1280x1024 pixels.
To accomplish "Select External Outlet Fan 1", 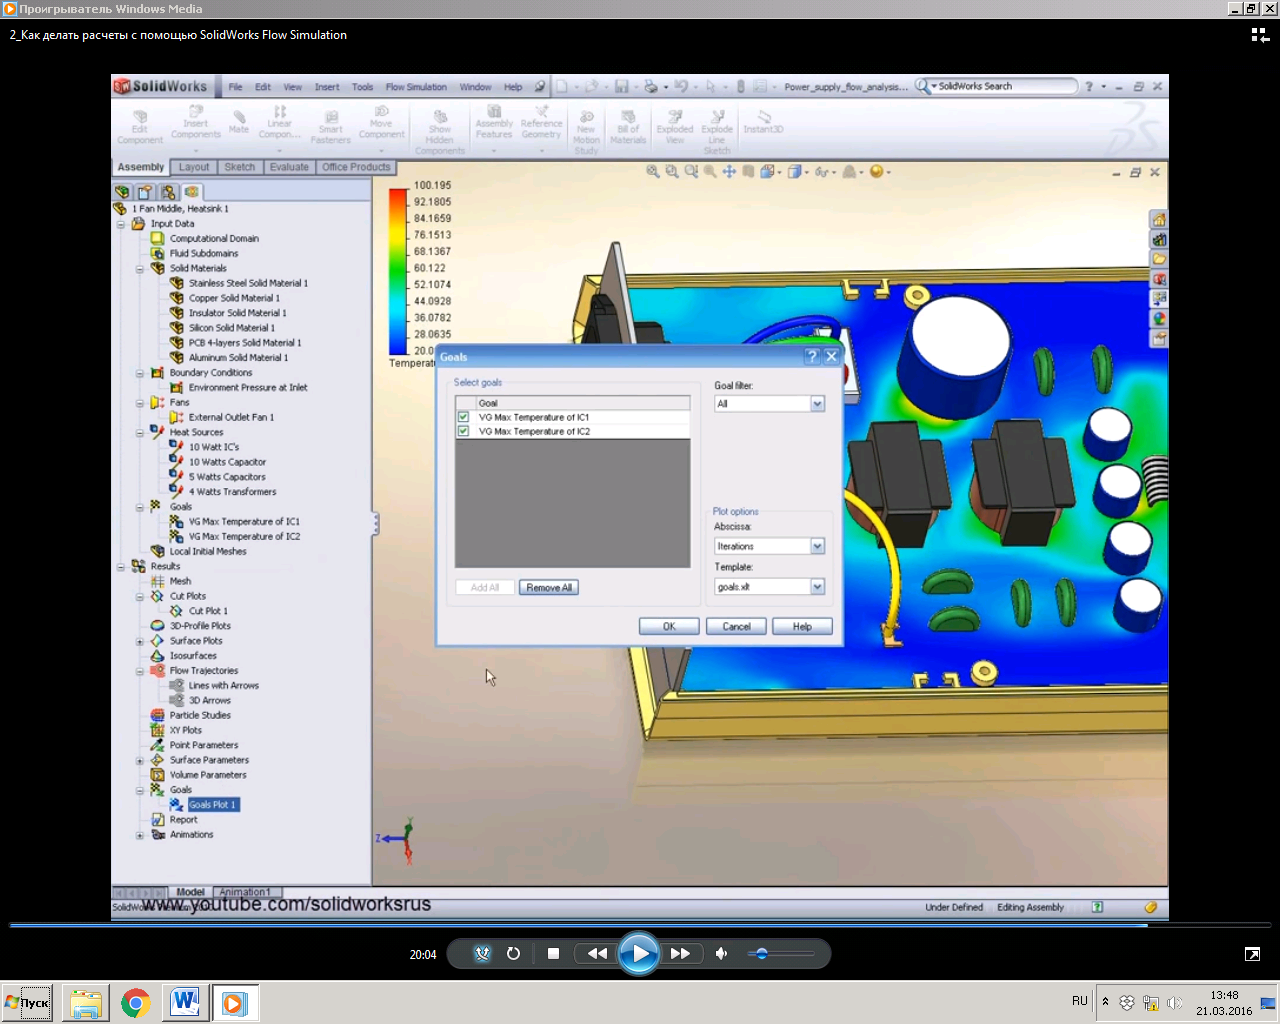I will 222,417.
